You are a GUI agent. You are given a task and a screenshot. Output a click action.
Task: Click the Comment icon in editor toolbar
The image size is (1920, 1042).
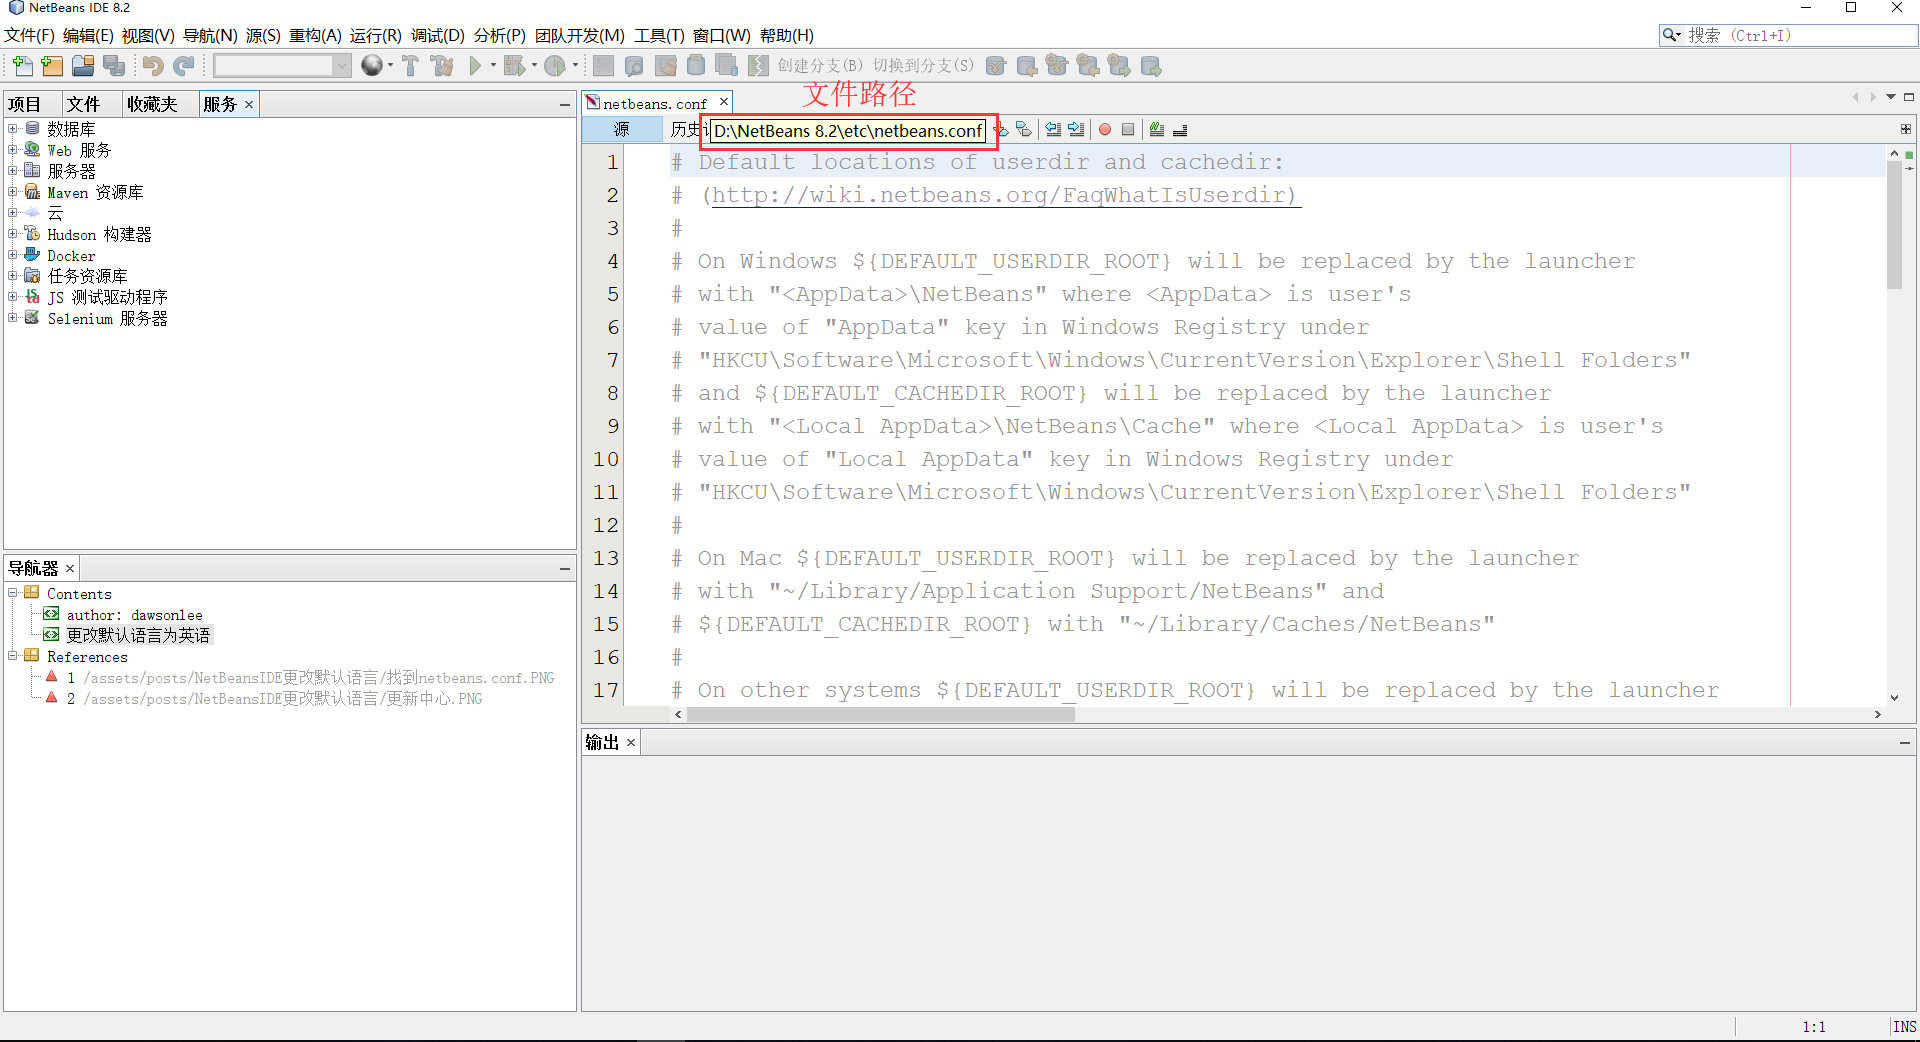pyautogui.click(x=1157, y=130)
